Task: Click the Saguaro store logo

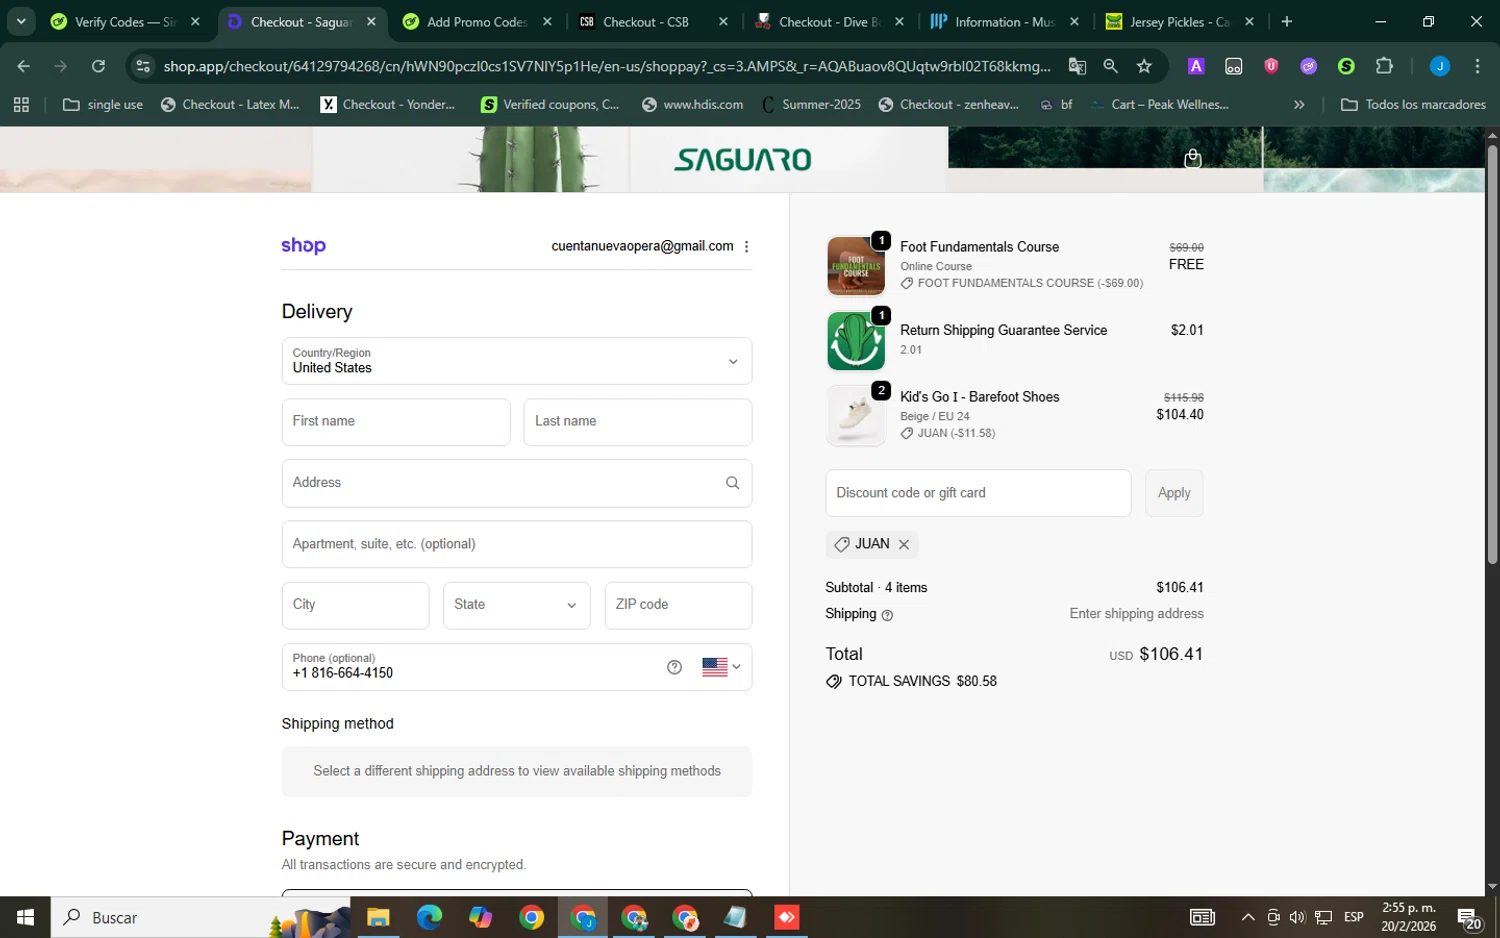Action: pos(743,160)
